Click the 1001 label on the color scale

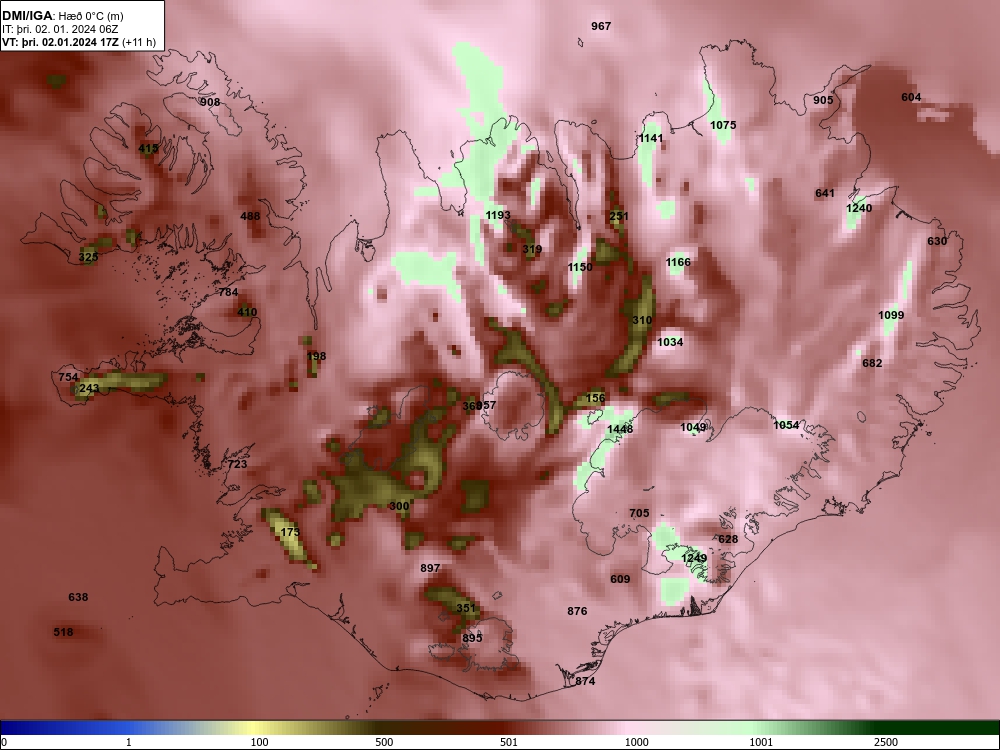point(761,742)
